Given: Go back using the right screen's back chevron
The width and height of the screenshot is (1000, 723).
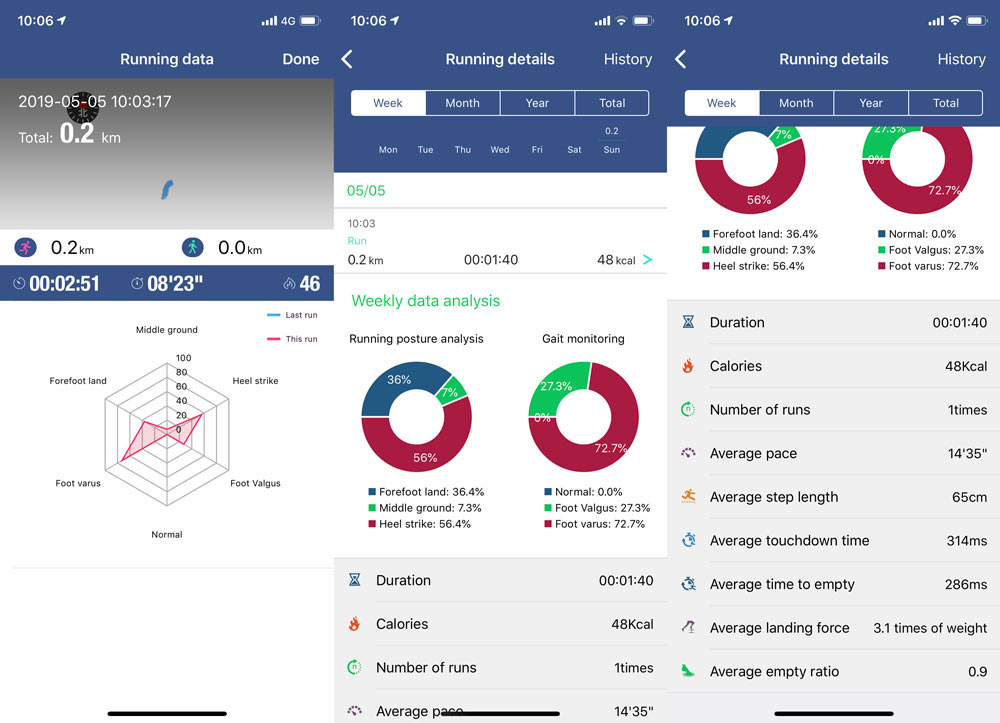Looking at the screenshot, I should pyautogui.click(x=680, y=59).
